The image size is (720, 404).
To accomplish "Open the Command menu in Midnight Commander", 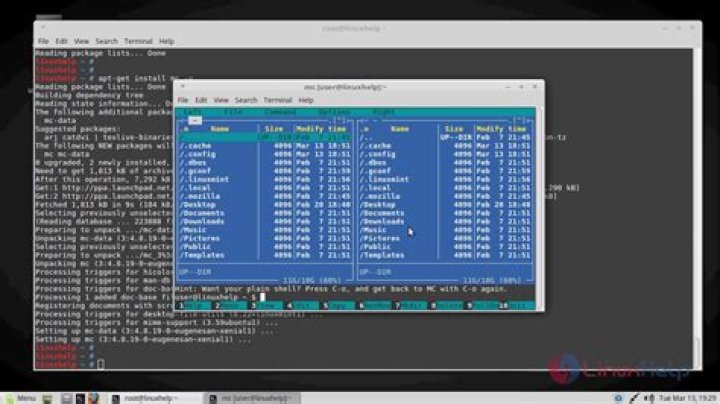I will coord(280,112).
